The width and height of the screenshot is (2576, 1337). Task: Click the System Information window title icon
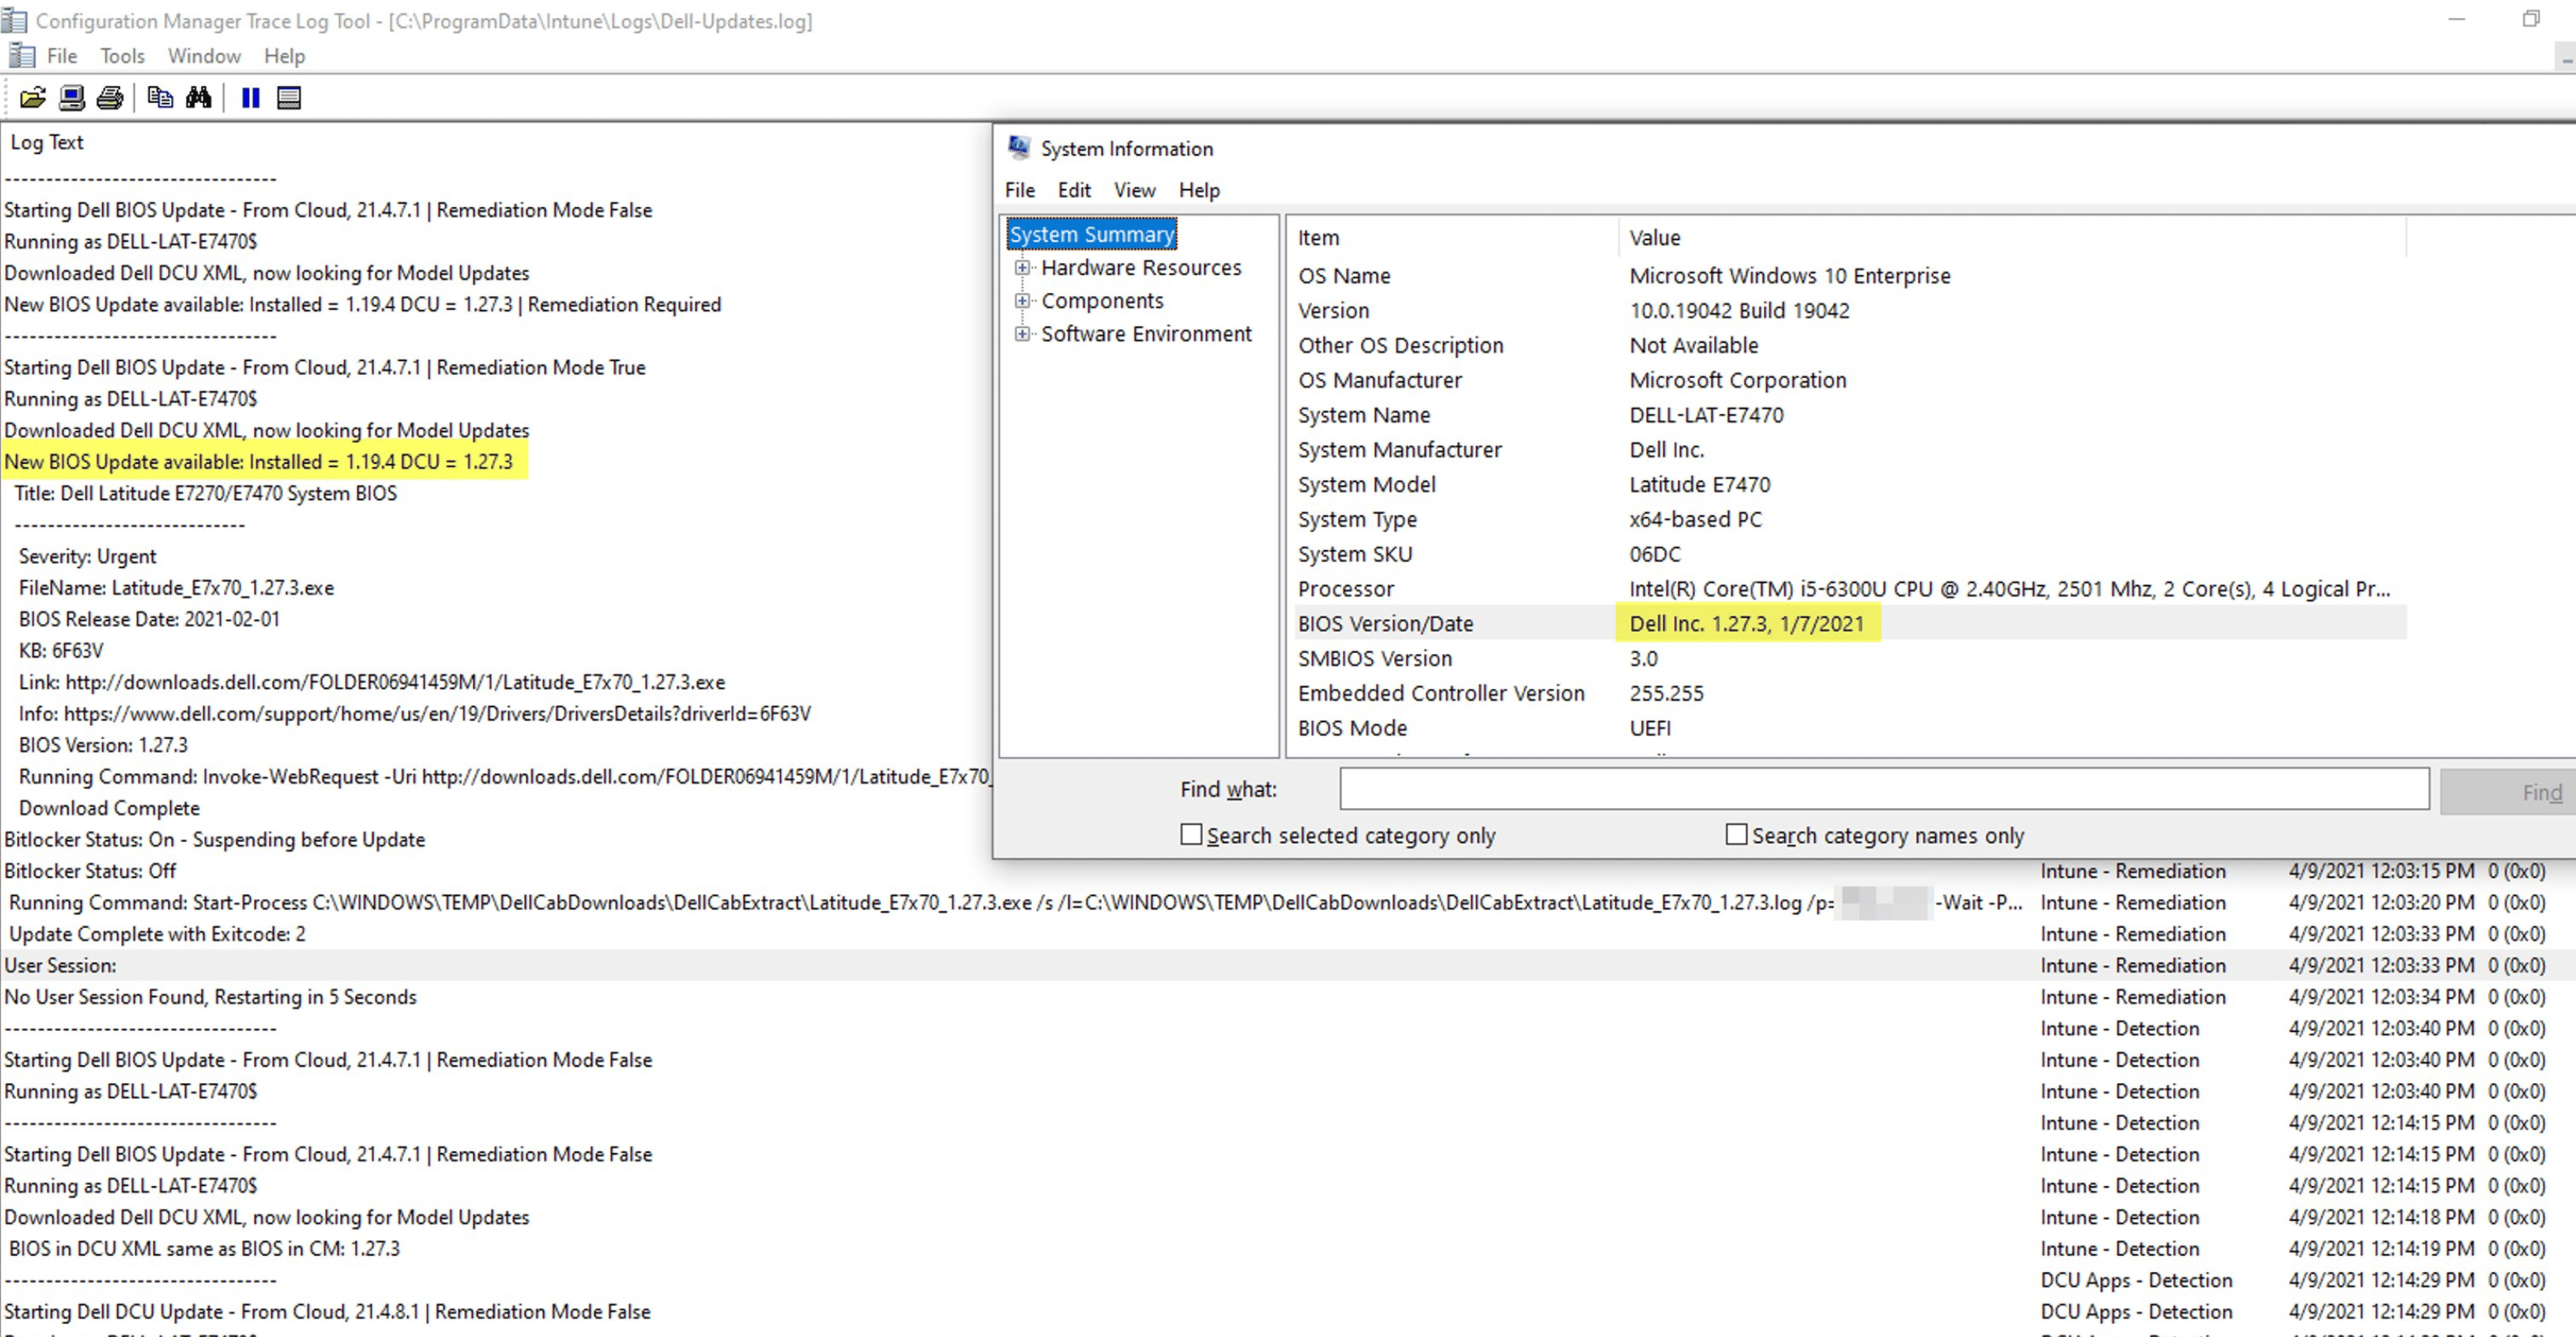pyautogui.click(x=1018, y=148)
